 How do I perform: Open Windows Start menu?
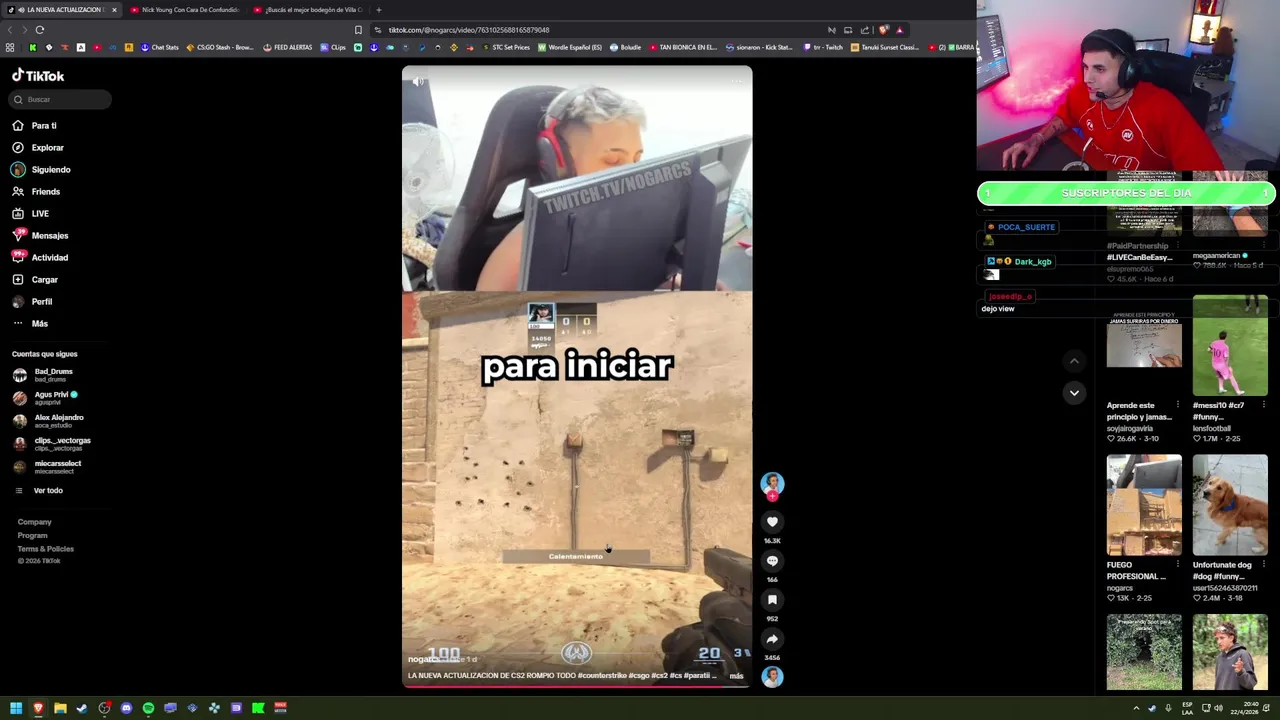16,708
